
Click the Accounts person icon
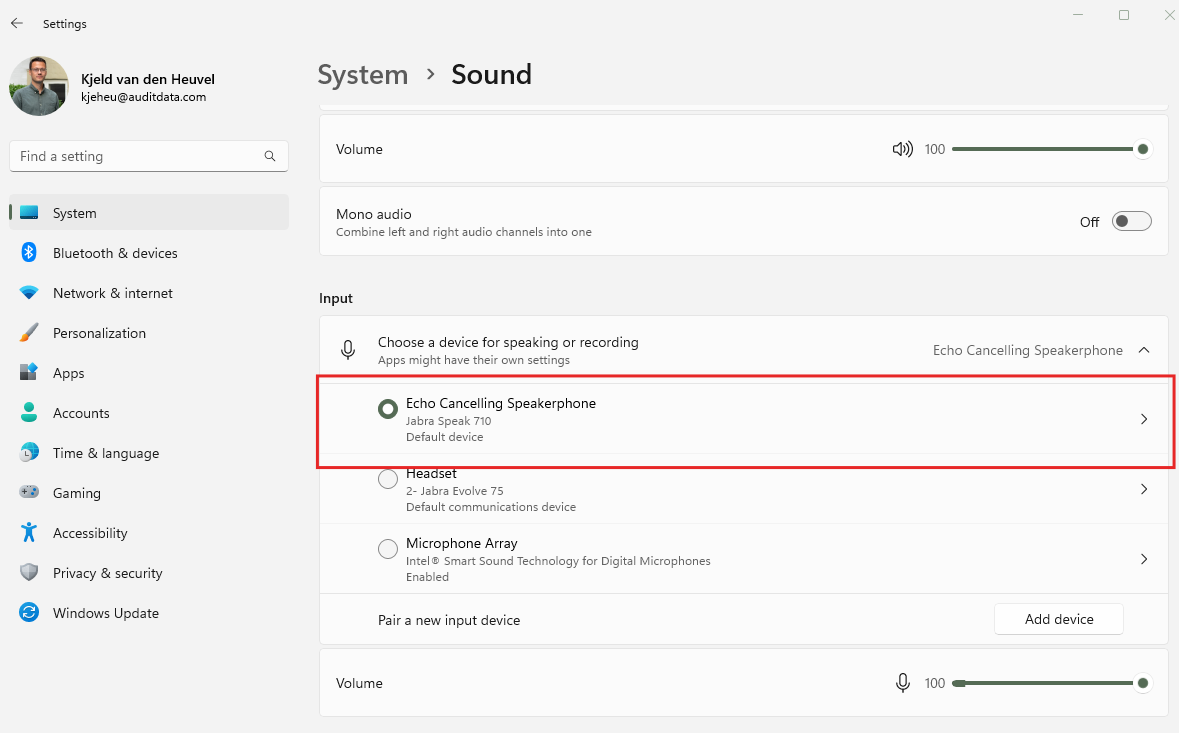29,412
